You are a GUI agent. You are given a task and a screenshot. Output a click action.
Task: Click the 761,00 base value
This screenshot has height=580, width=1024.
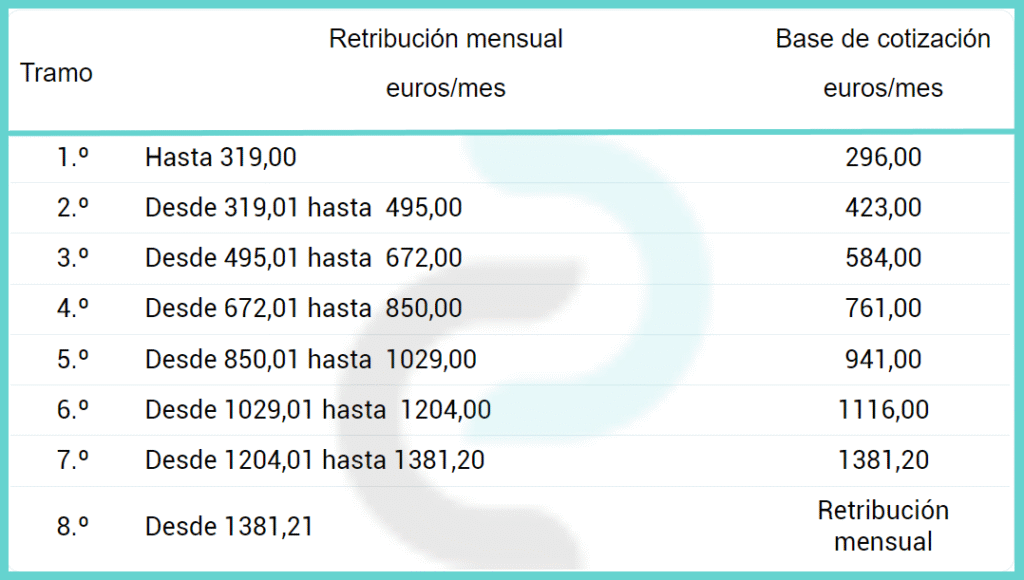click(x=883, y=308)
